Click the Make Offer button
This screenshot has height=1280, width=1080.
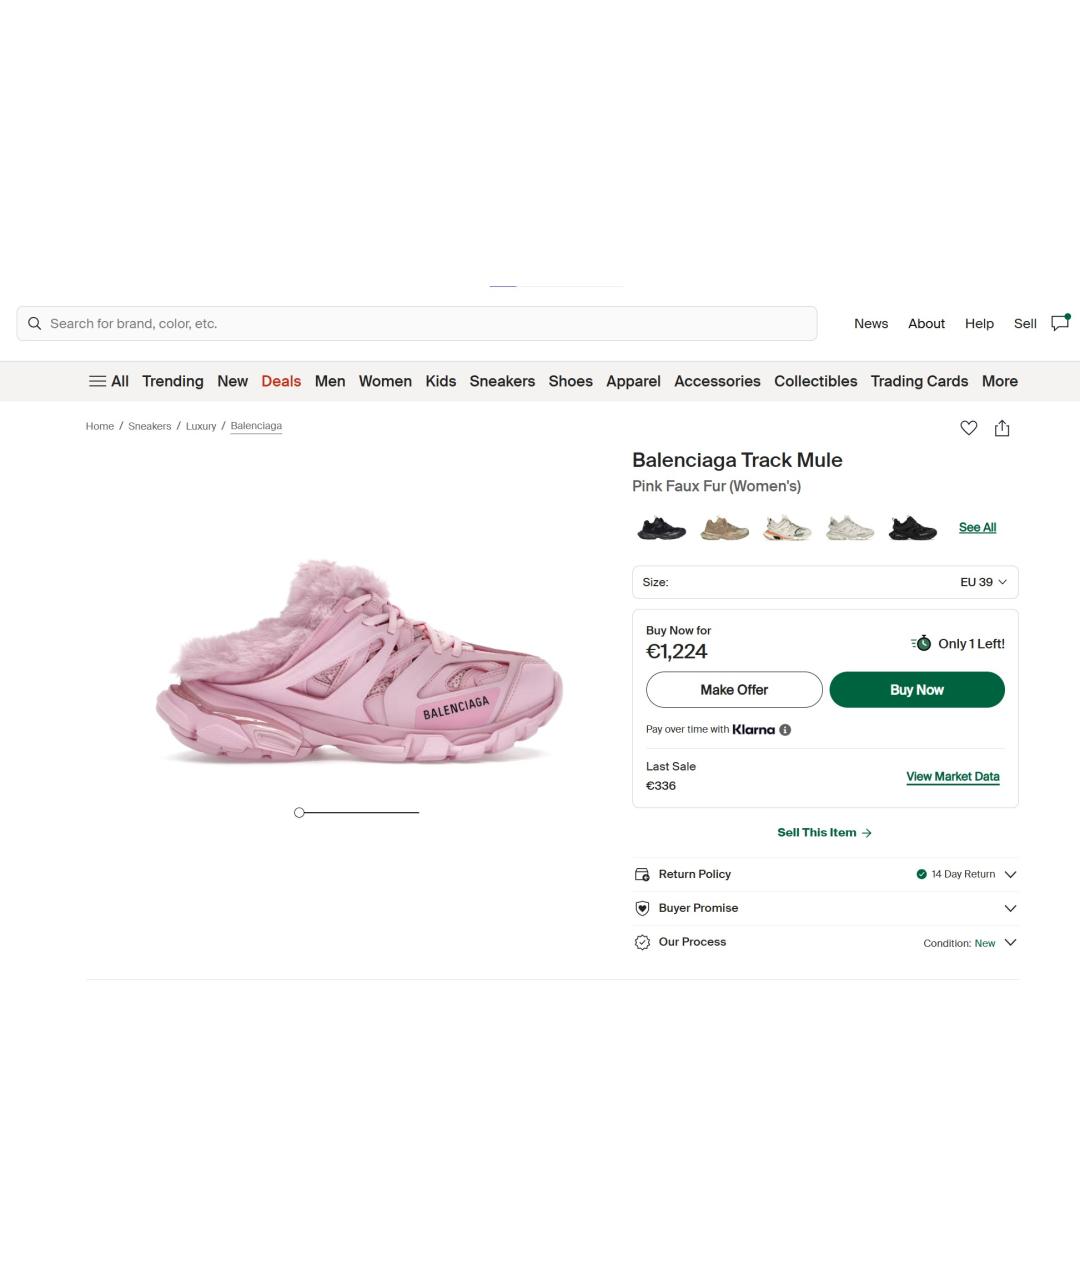(x=734, y=690)
